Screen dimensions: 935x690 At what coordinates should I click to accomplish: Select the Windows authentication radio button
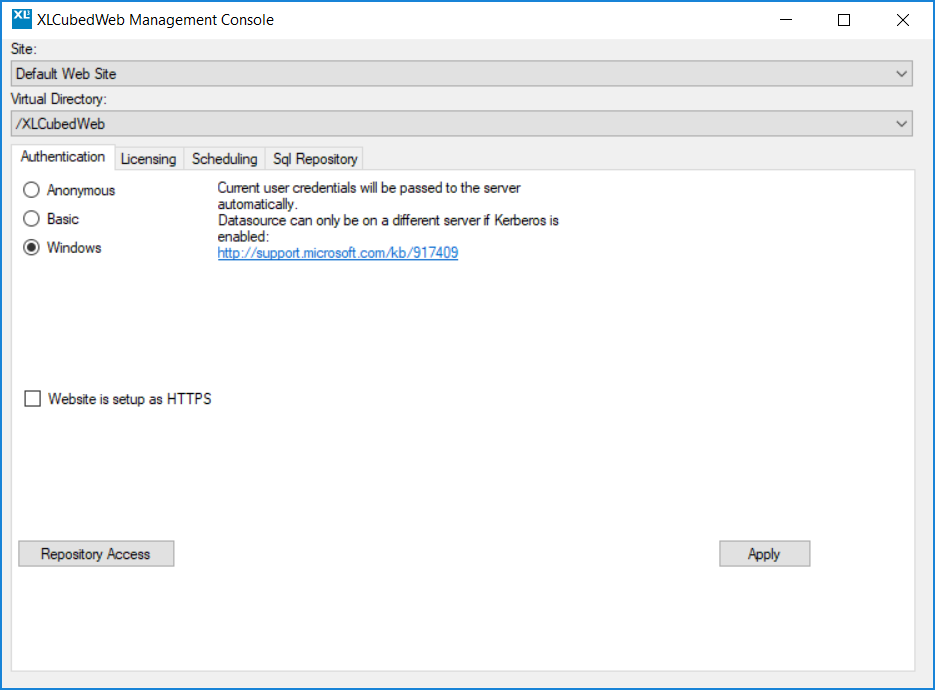(31, 247)
